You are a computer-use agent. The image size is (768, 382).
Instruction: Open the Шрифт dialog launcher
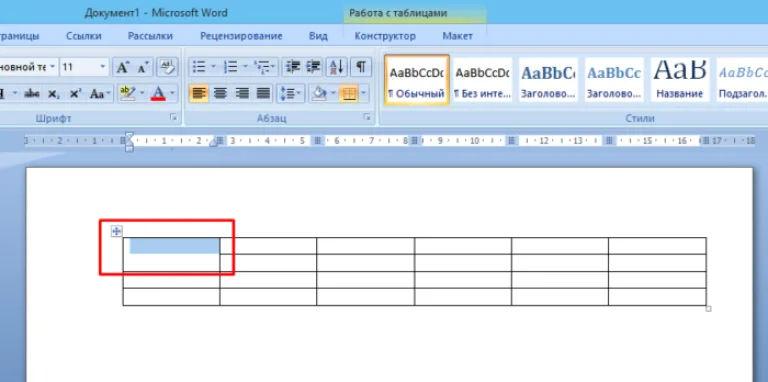tap(172, 117)
